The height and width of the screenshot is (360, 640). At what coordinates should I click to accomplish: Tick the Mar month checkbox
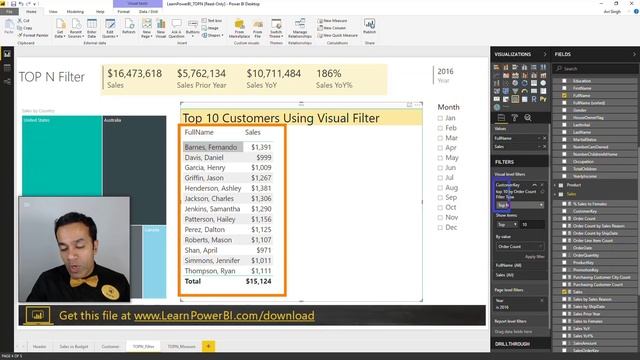click(x=440, y=138)
